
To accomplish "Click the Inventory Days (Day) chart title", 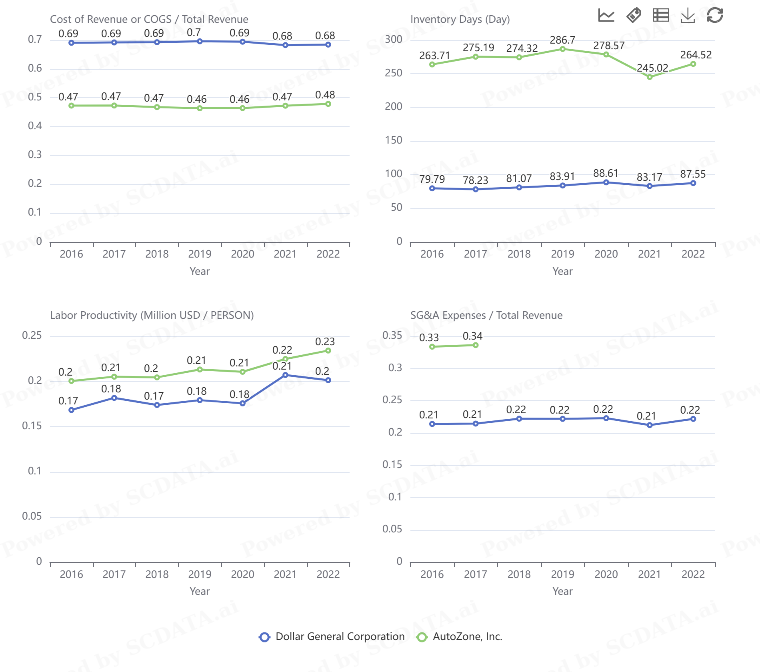I will [461, 19].
